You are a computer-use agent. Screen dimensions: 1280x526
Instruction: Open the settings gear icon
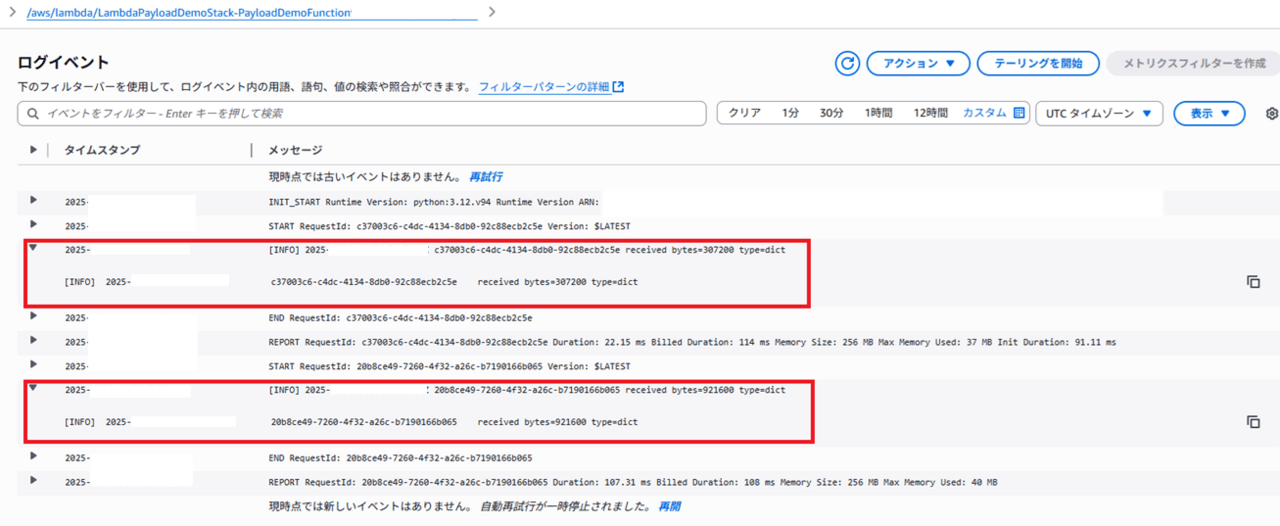pyautogui.click(x=1272, y=114)
